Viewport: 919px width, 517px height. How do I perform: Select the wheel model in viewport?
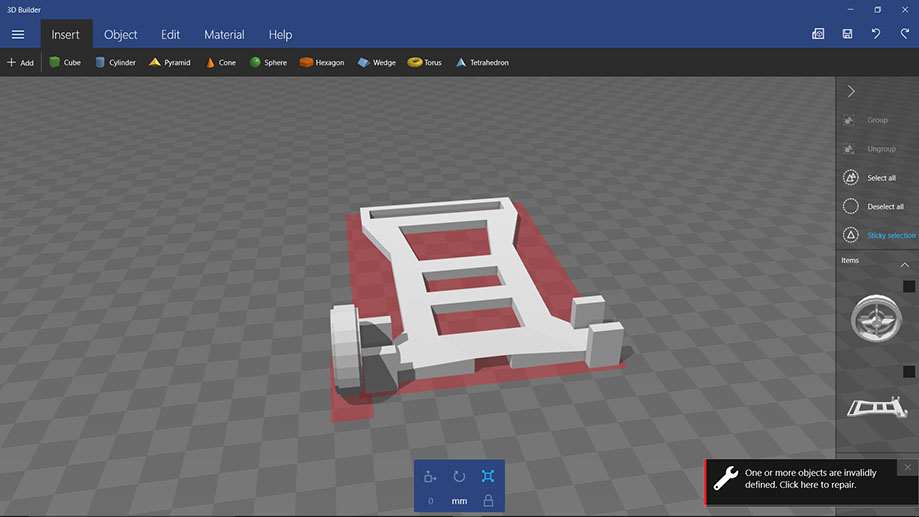coord(346,347)
